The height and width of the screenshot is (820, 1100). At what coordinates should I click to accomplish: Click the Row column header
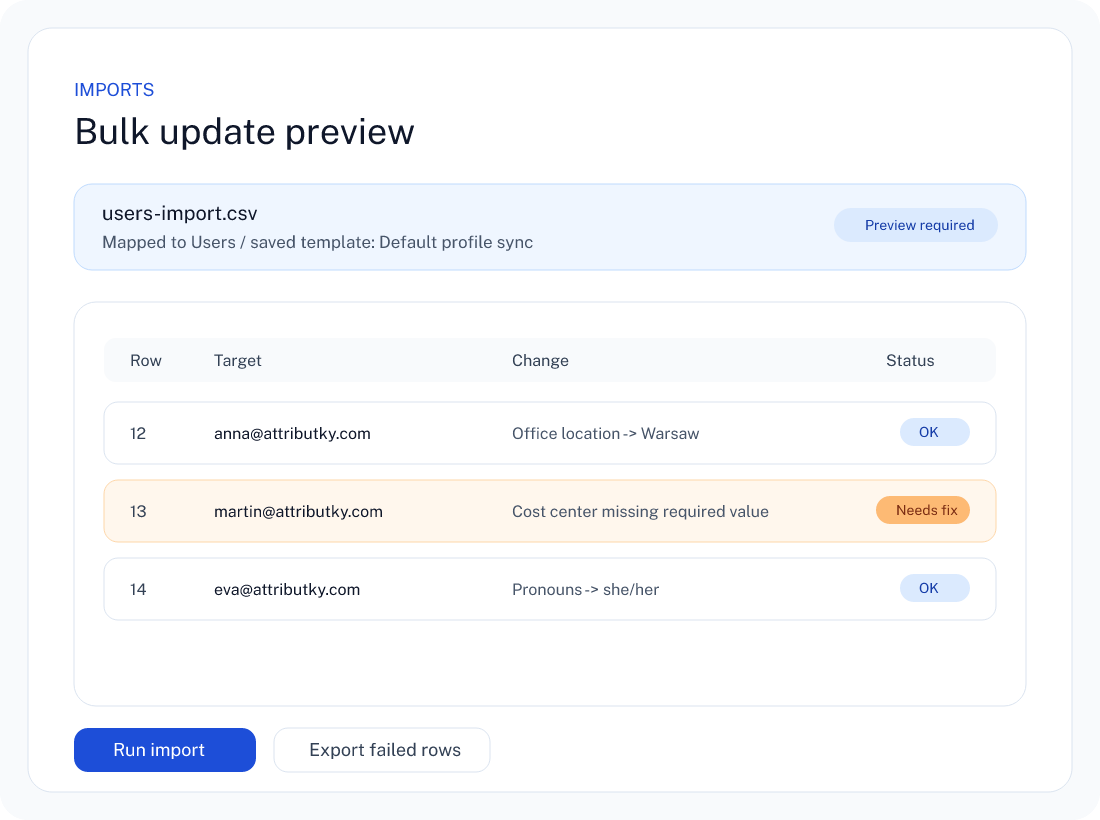(x=146, y=361)
